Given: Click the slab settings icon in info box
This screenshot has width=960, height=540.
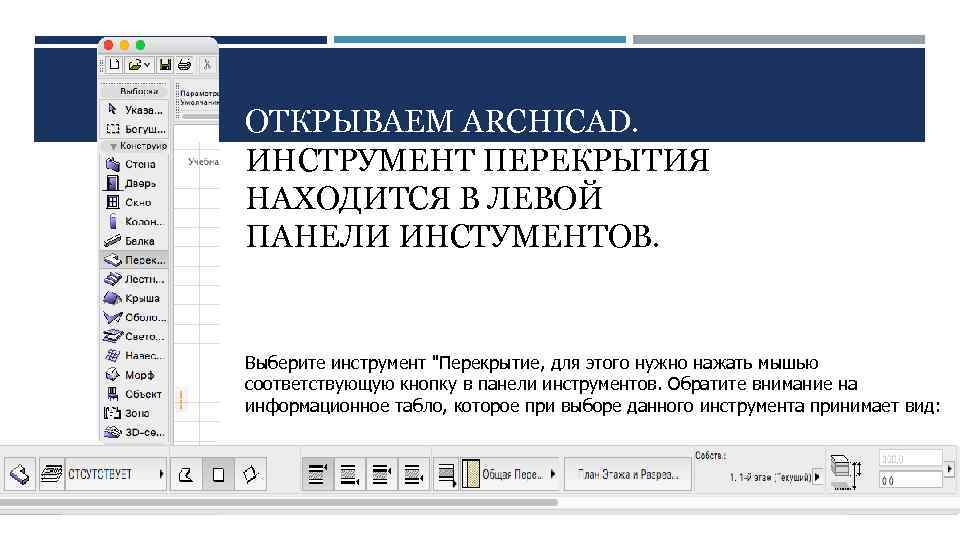Looking at the screenshot, I should (x=20, y=474).
